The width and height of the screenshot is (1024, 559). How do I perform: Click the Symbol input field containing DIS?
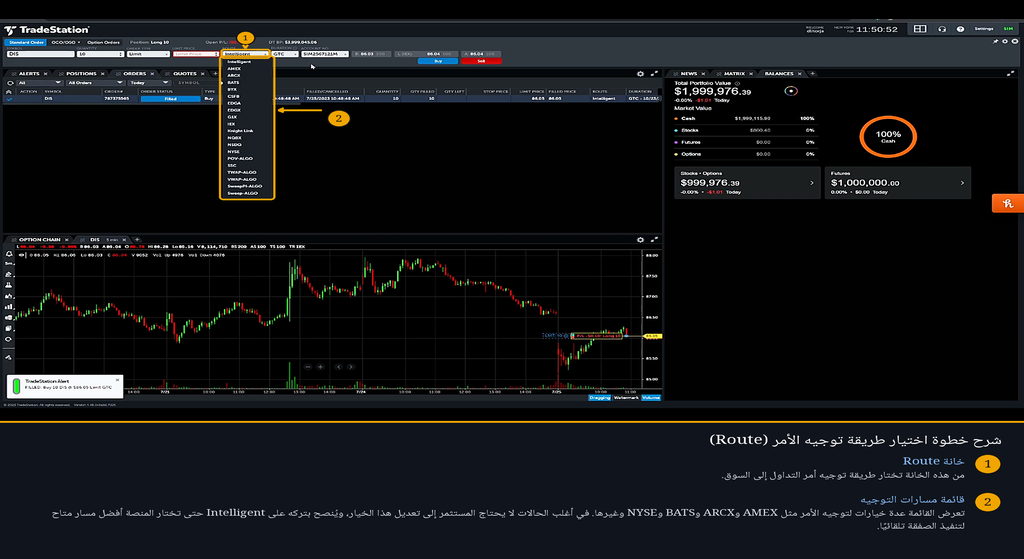40,54
